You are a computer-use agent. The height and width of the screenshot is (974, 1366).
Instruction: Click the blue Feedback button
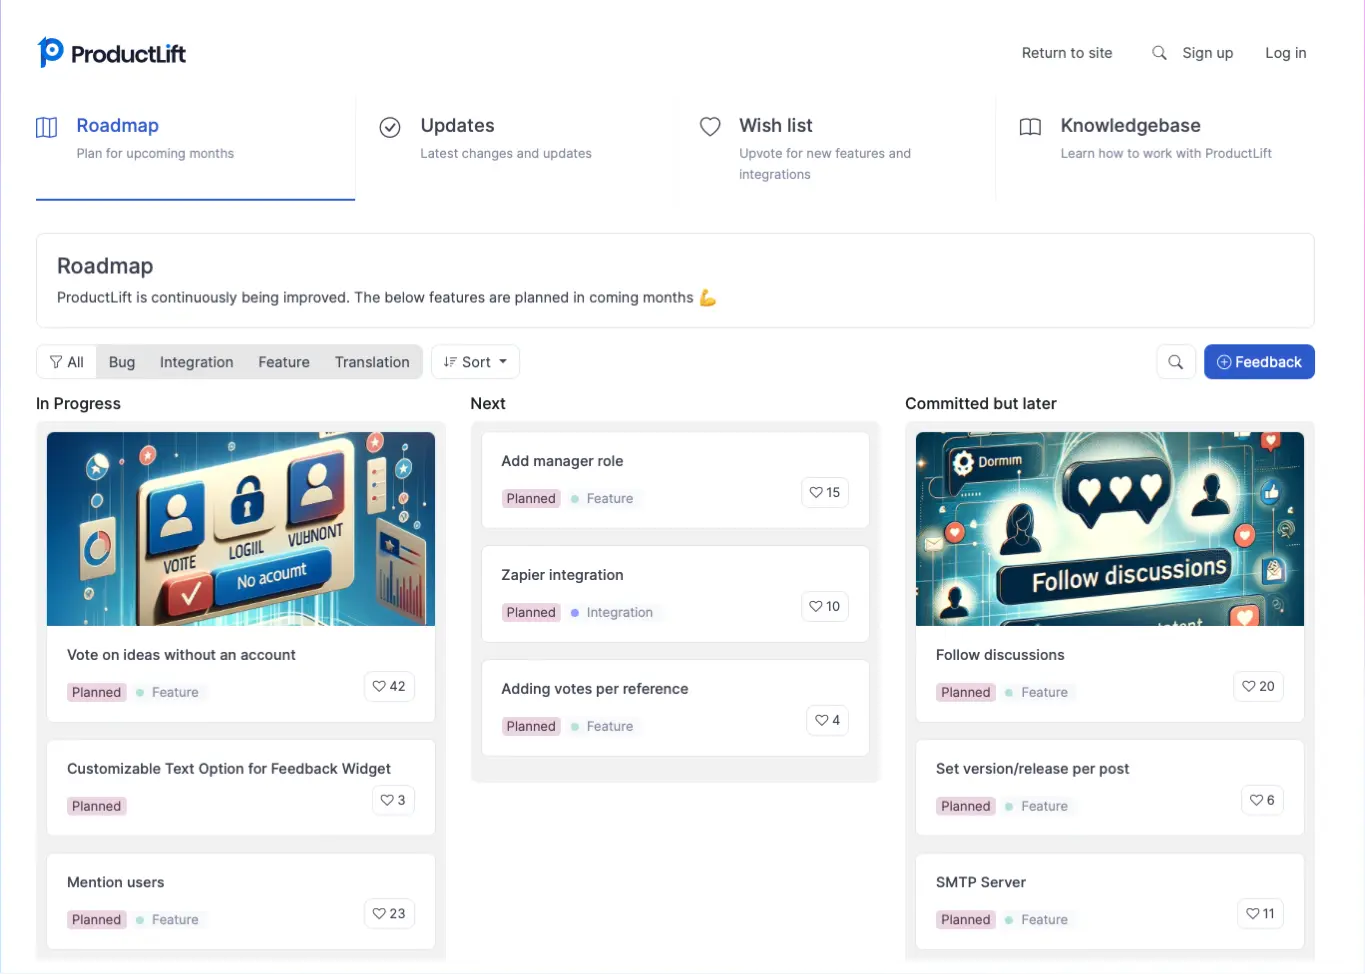click(x=1258, y=362)
